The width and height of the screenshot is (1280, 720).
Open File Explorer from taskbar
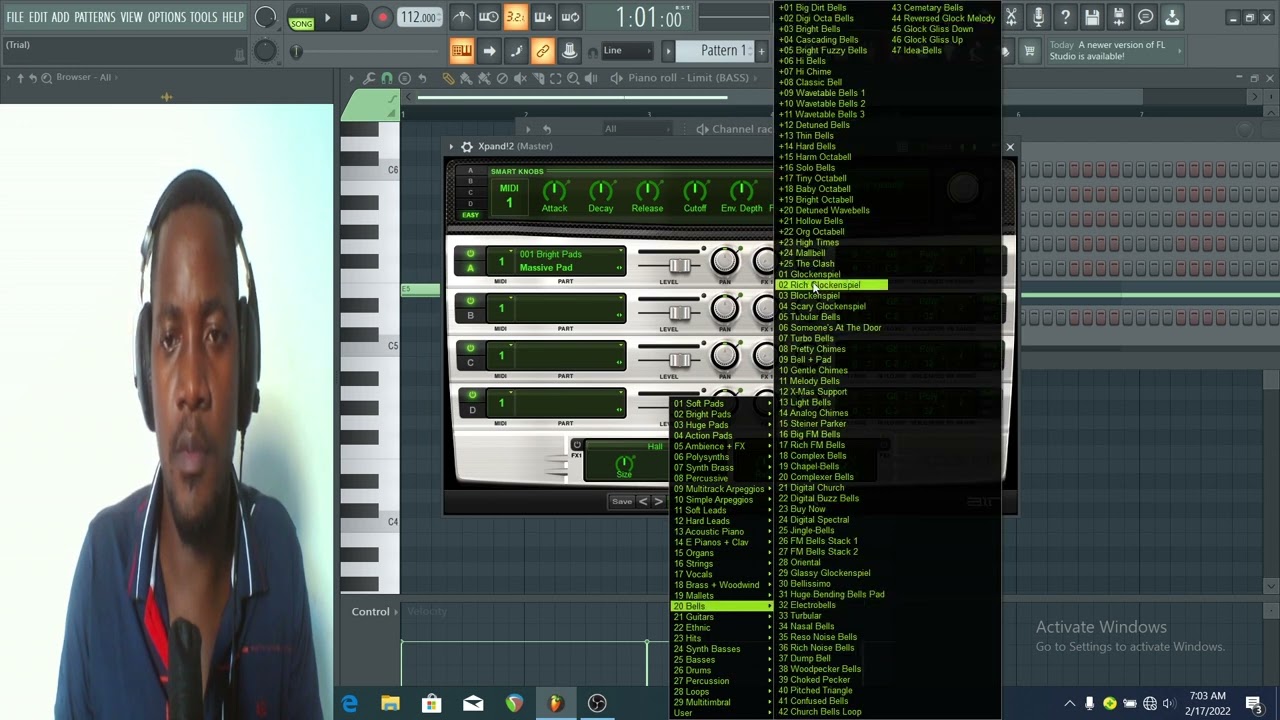tap(390, 704)
